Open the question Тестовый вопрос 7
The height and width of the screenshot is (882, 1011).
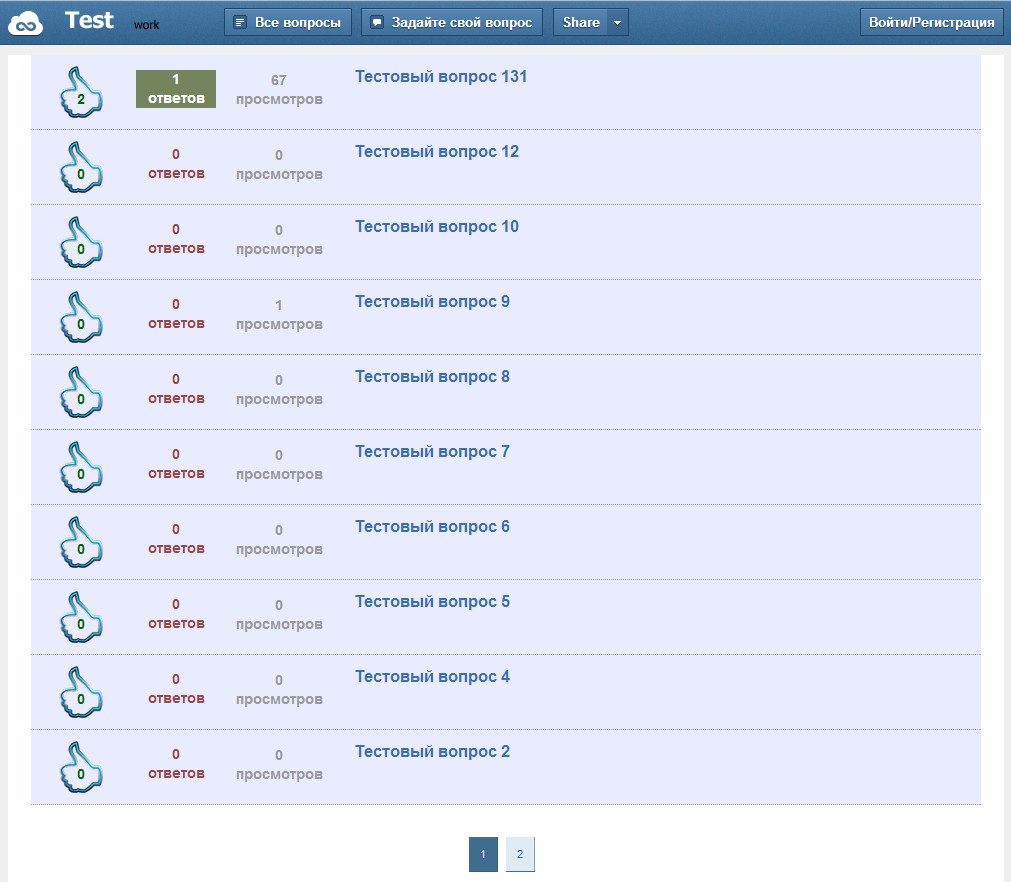click(x=433, y=452)
